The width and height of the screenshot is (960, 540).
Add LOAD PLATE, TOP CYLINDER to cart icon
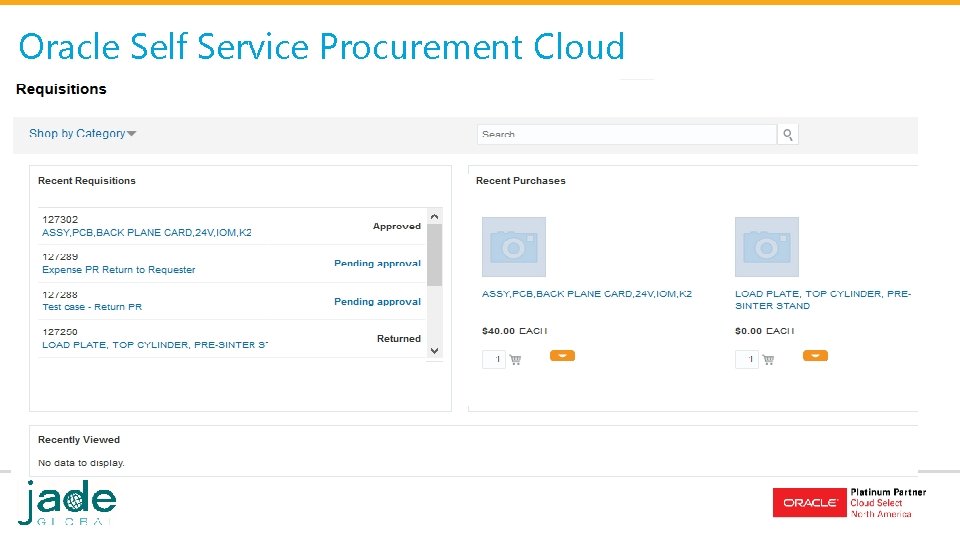(x=768, y=360)
